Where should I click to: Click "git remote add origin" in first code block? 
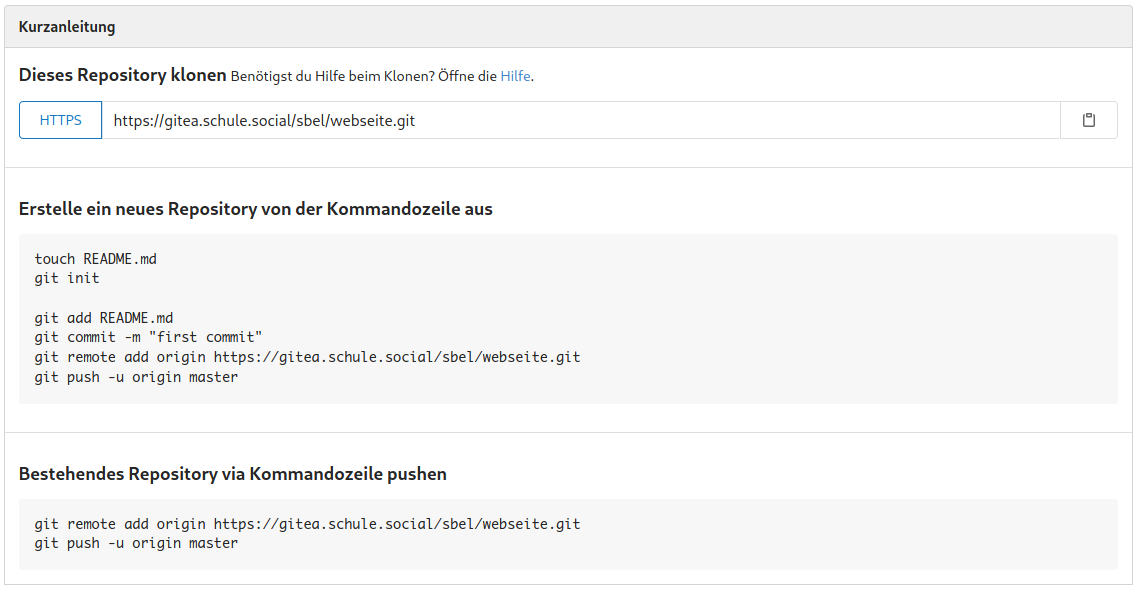click(x=120, y=357)
